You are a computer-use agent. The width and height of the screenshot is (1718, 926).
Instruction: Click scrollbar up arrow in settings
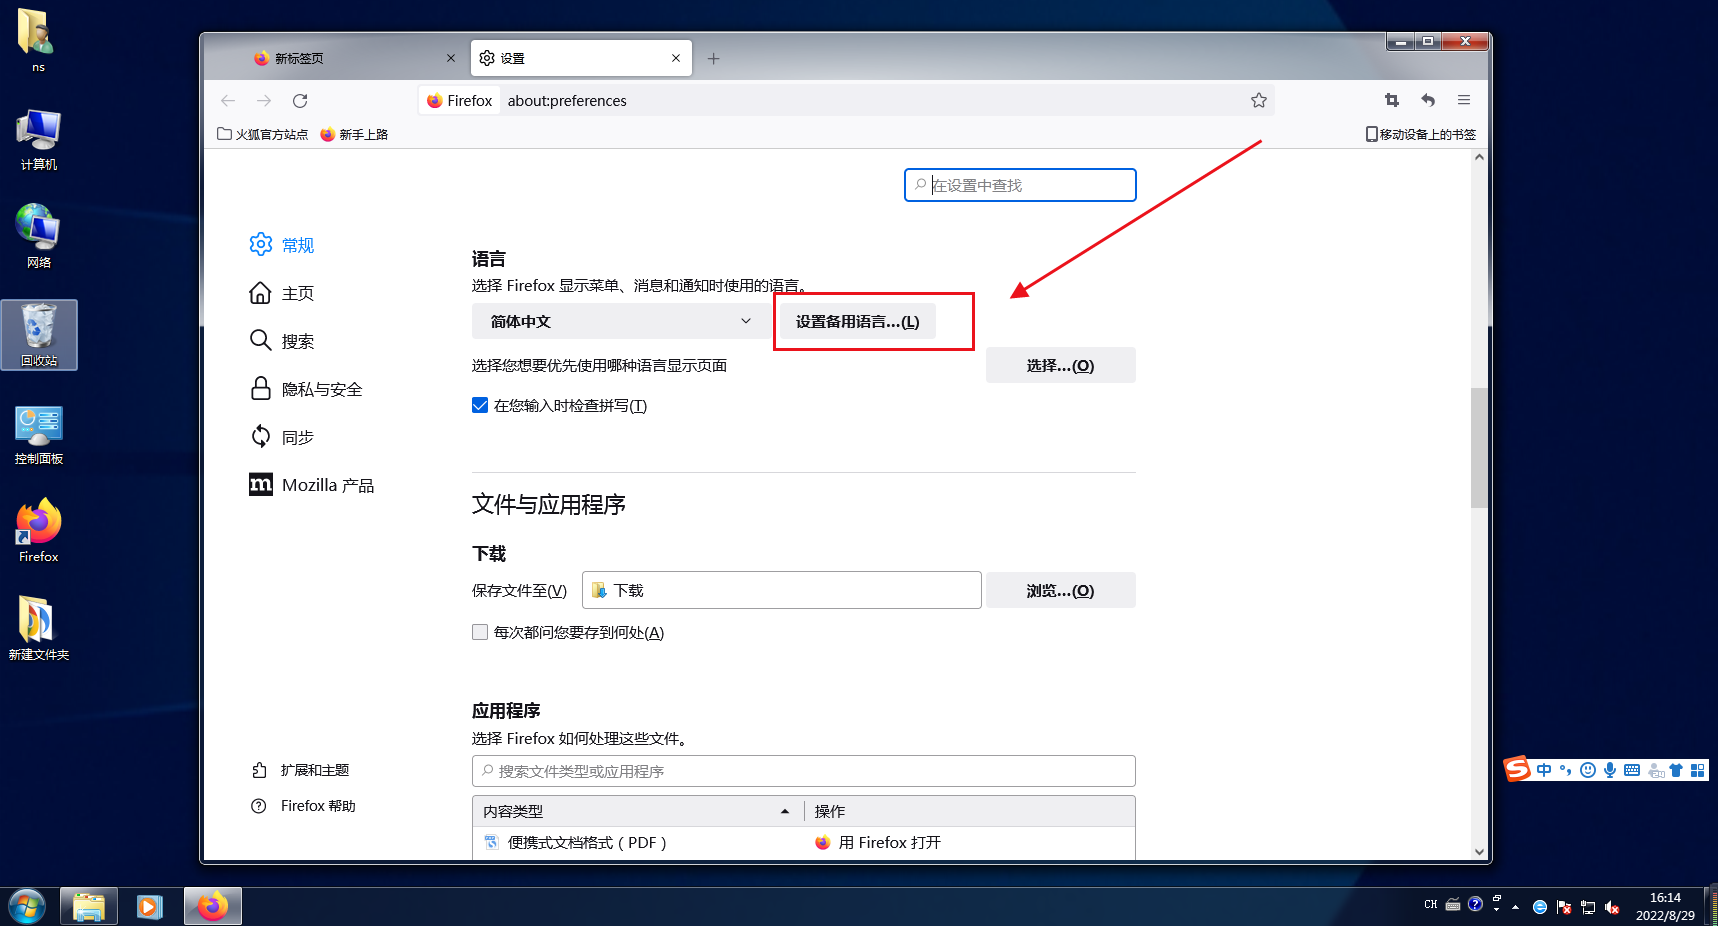tap(1479, 157)
